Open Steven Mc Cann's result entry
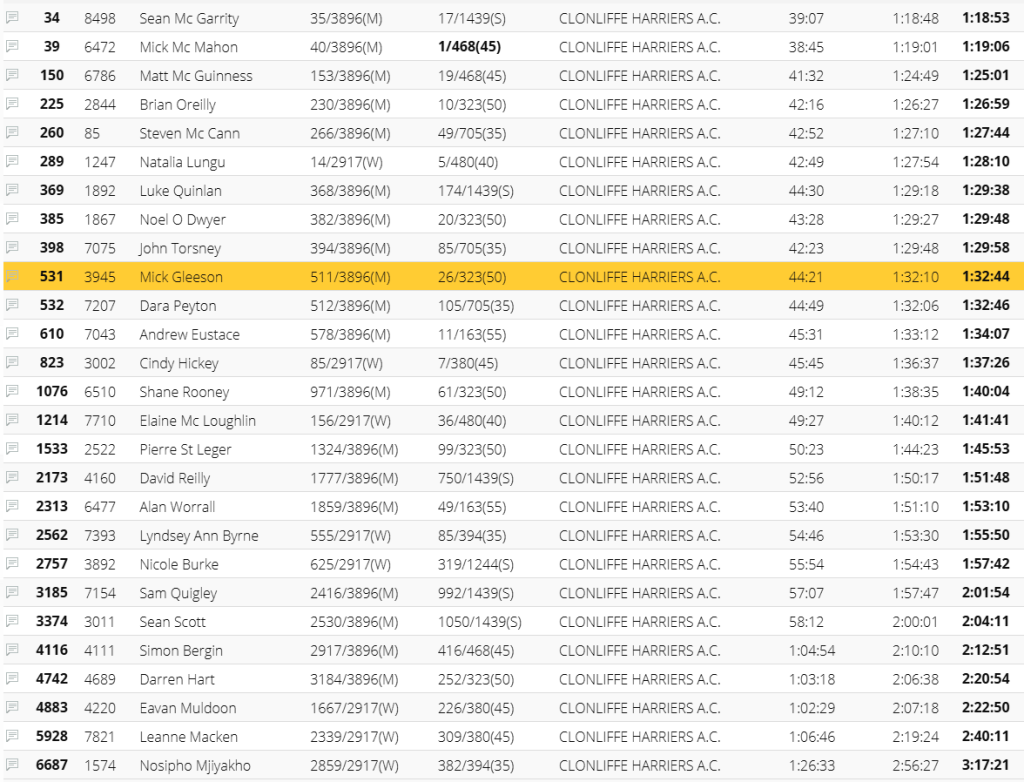 [189, 133]
